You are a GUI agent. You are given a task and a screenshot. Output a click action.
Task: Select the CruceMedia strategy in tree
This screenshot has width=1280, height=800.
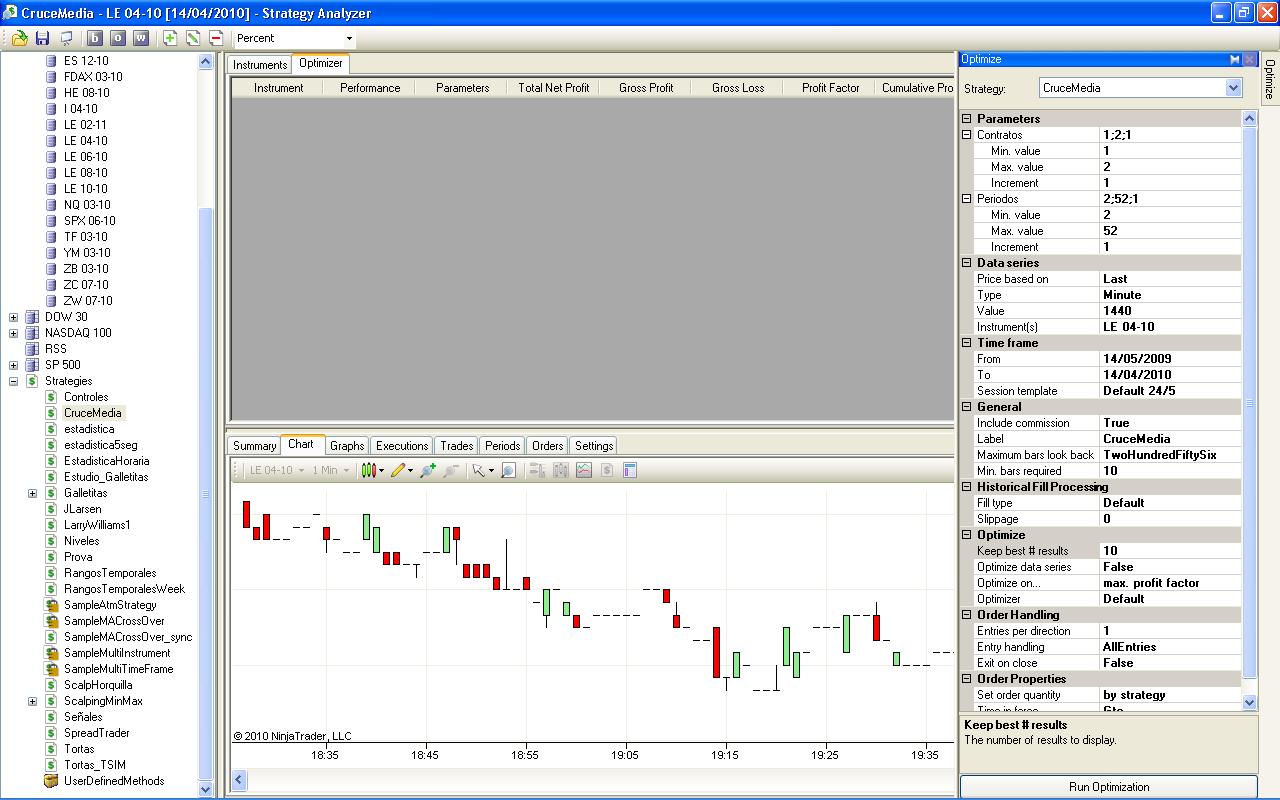pyautogui.click(x=93, y=413)
